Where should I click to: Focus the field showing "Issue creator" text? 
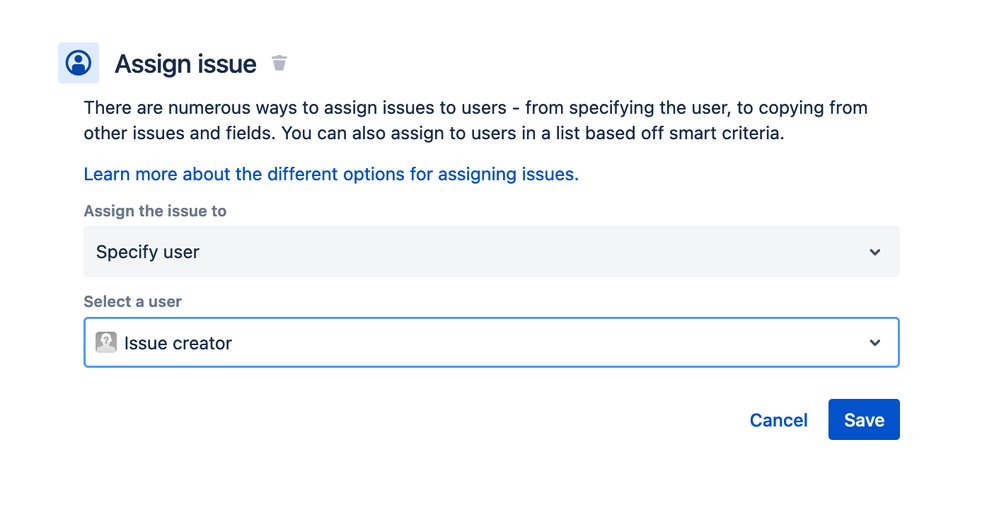pyautogui.click(x=178, y=343)
